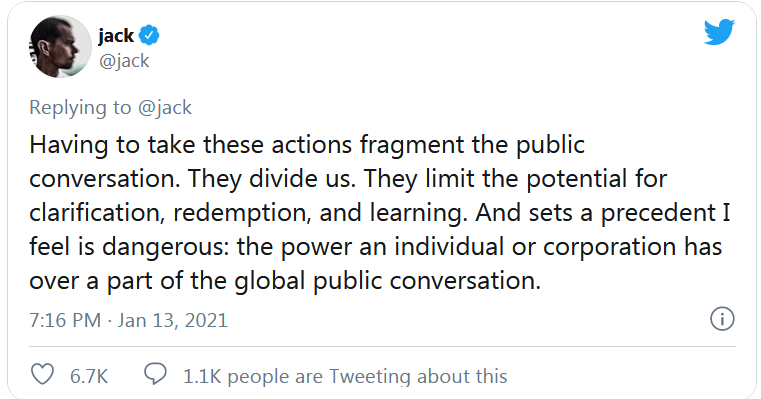Open 1.1K people are Tweeting about this

345,376
